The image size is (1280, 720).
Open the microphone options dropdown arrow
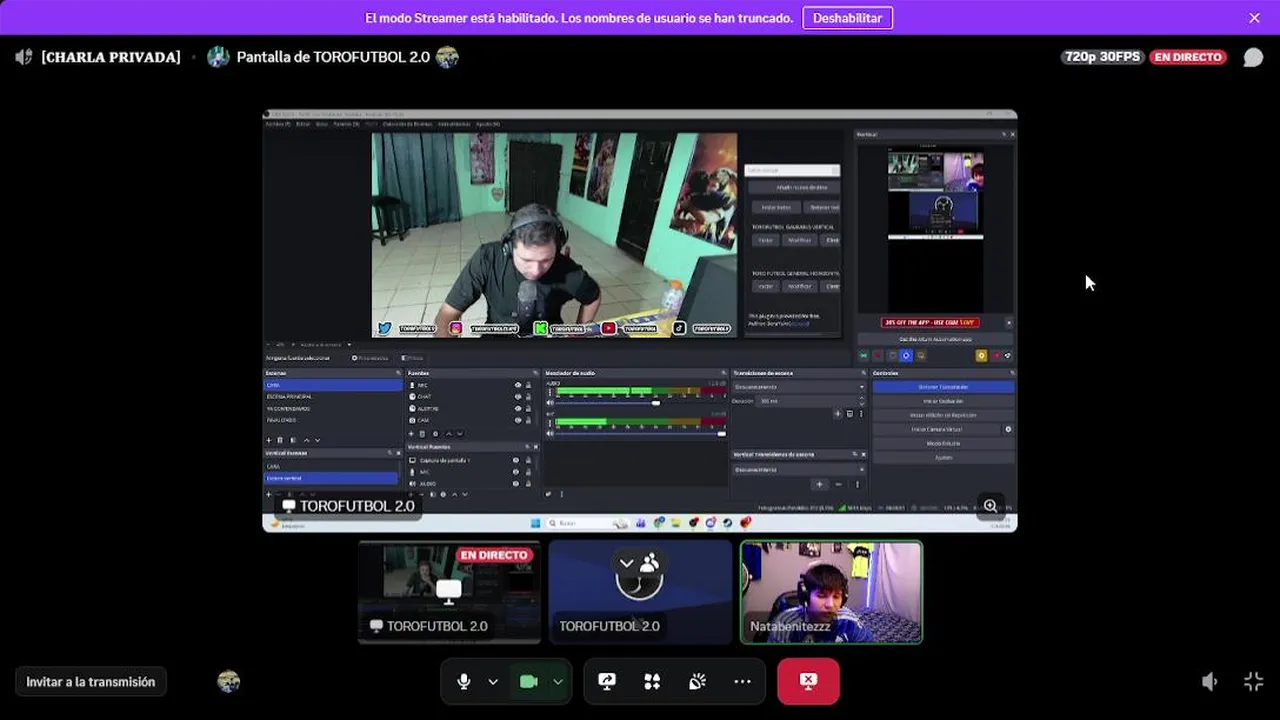coord(493,682)
